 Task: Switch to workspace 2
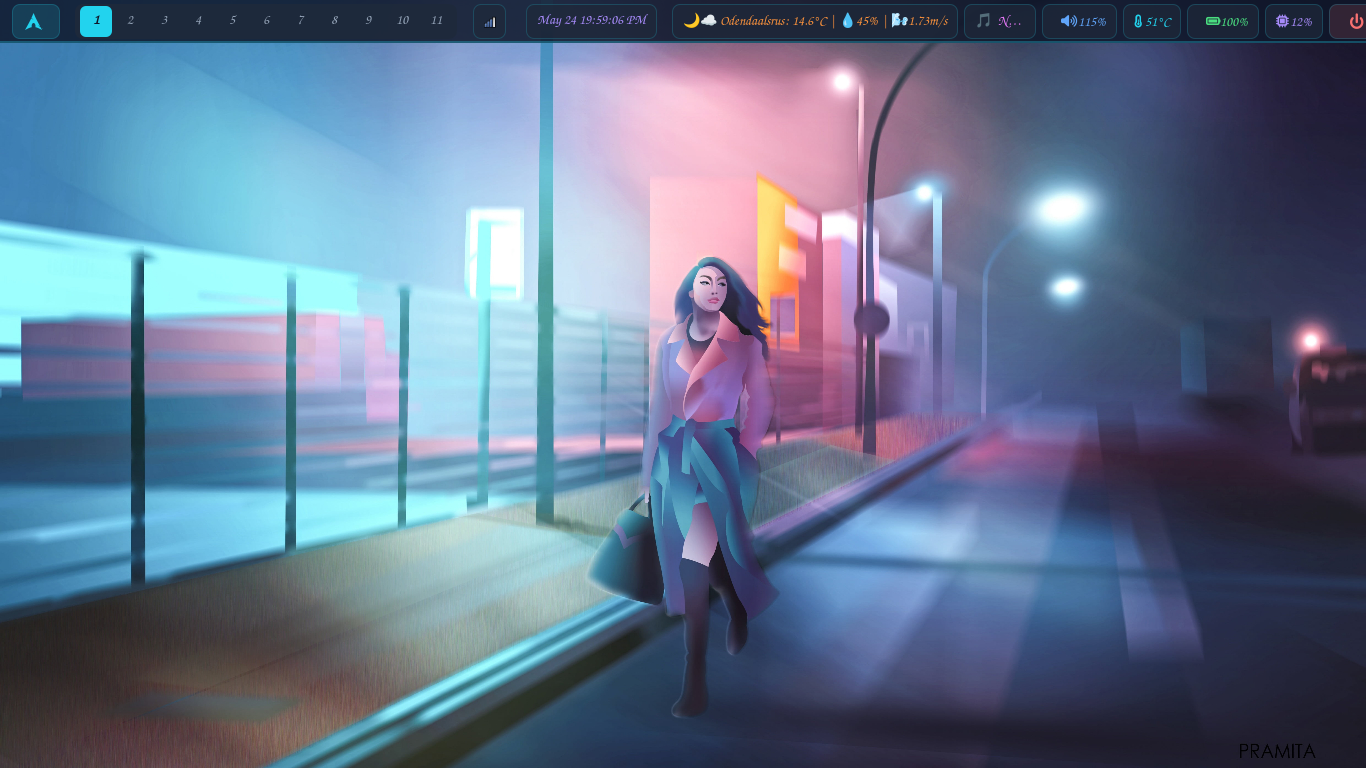[130, 21]
